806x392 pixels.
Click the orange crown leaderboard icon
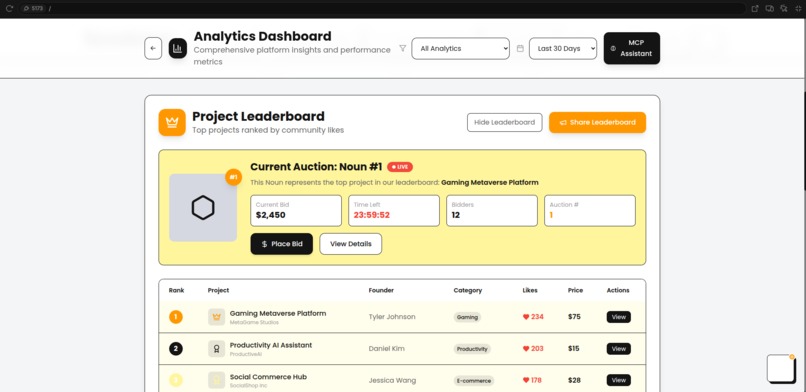172,122
